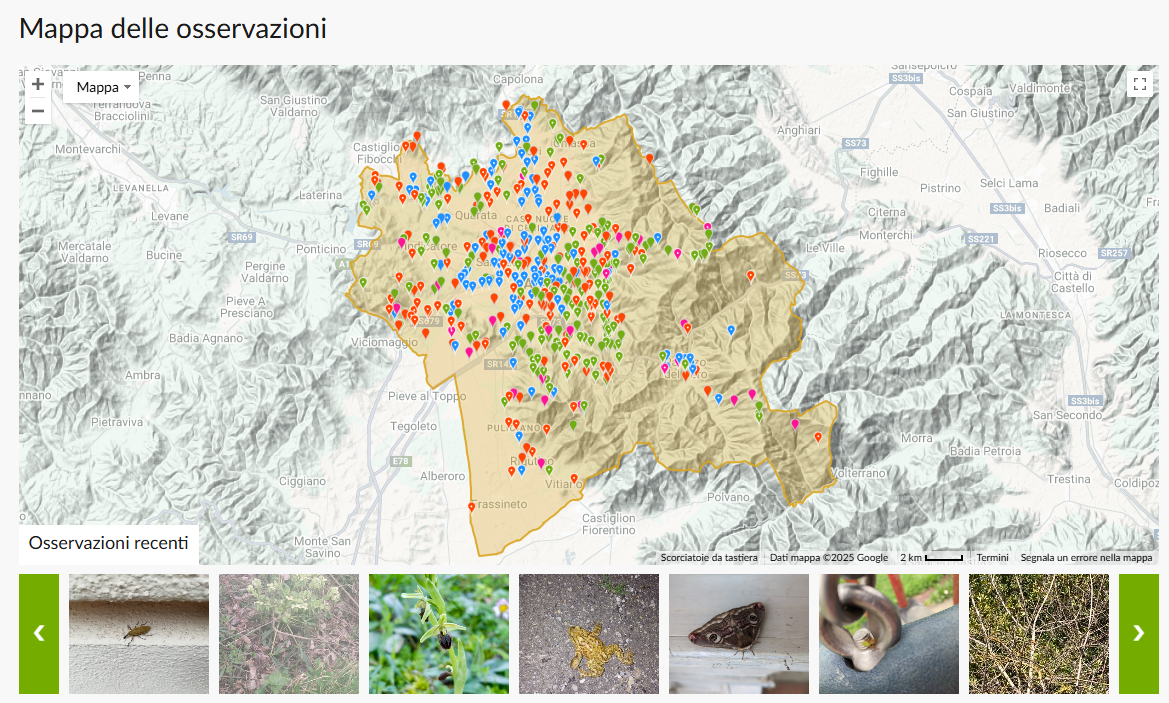Screen dimensions: 1169x703
Task: Click the San Giustino Valdarno map label
Action: point(294,106)
